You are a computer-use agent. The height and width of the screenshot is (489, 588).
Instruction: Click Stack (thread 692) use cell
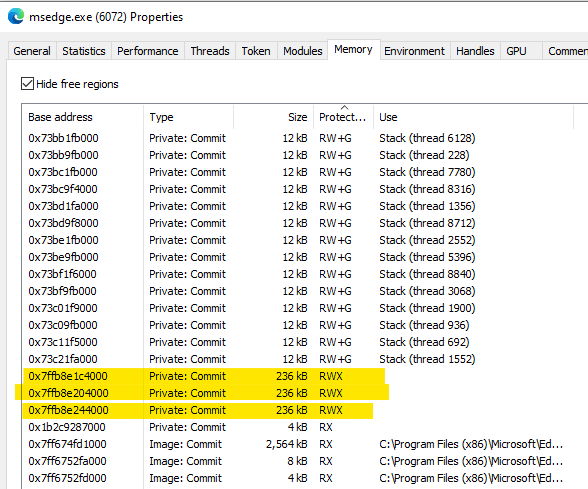pyautogui.click(x=424, y=342)
